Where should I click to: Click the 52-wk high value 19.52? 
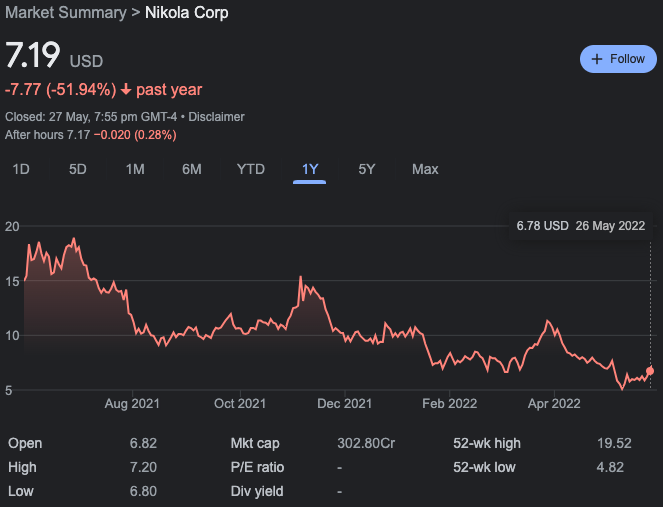point(623,443)
